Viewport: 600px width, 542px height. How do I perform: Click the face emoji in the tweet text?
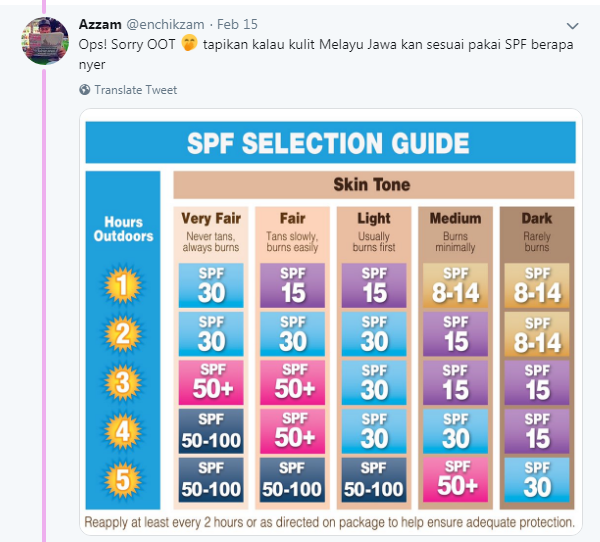click(189, 43)
